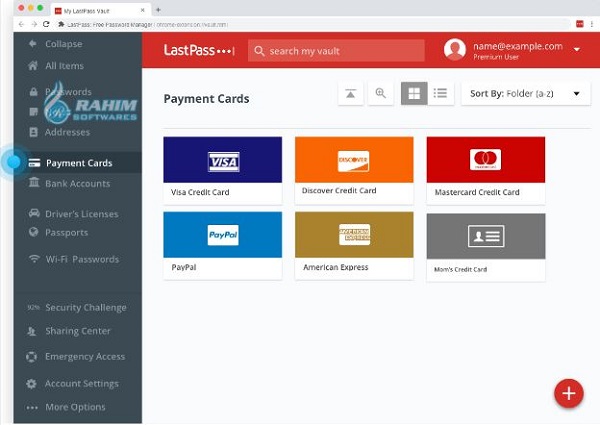Click the name@example.com account label
Image resolution: width=600 pixels, height=425 pixels.
click(x=518, y=46)
